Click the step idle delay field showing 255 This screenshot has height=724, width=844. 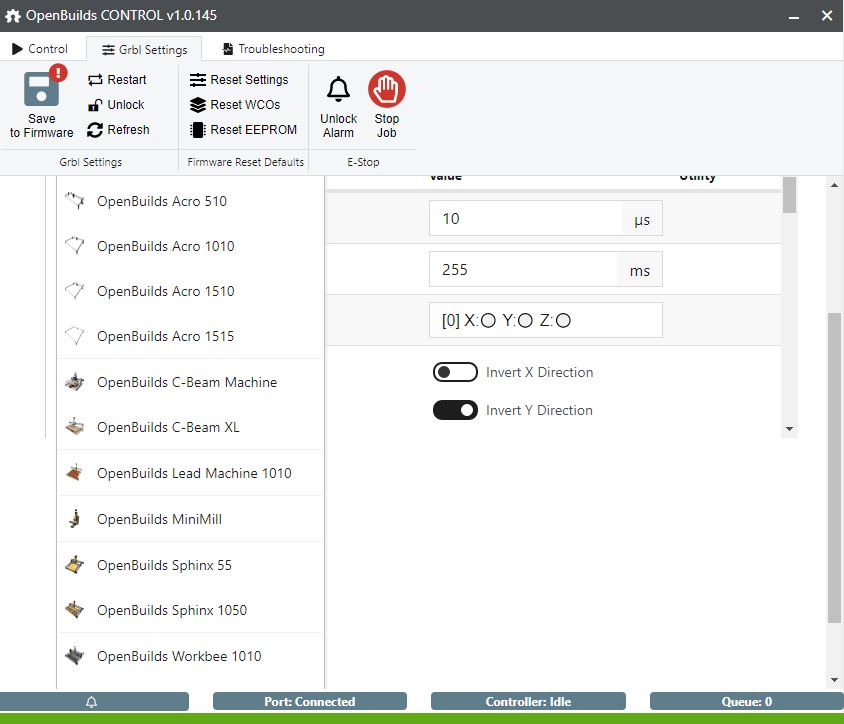(523, 269)
